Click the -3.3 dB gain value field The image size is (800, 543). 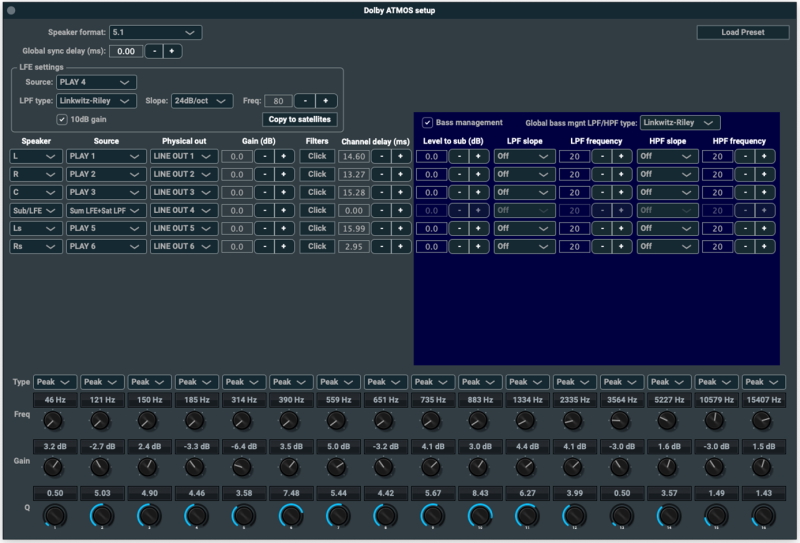pyautogui.click(x=197, y=447)
